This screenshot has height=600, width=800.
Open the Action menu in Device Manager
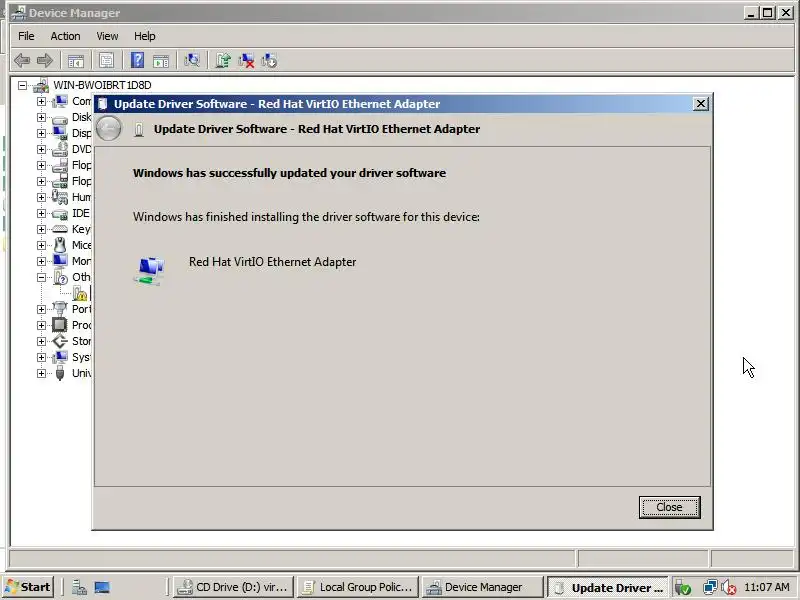(65, 36)
